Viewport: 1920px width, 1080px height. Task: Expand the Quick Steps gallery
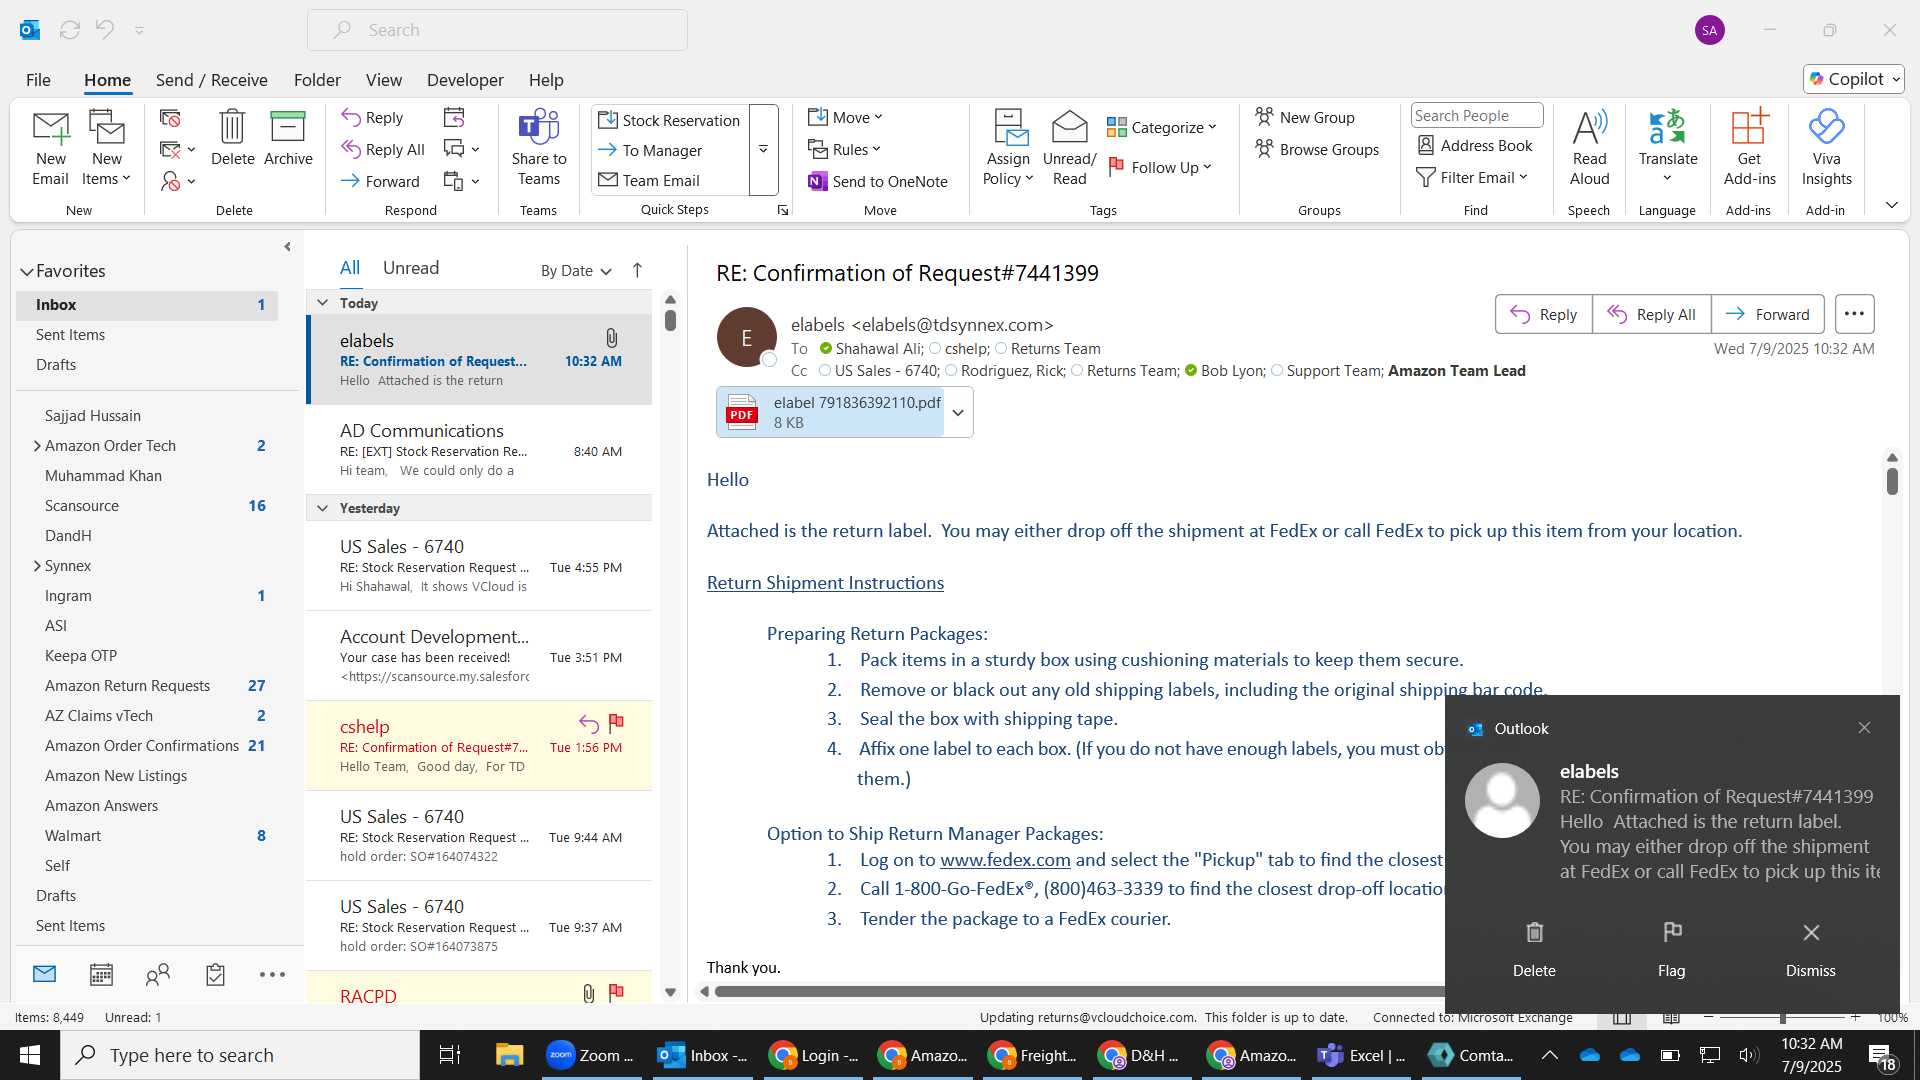[x=763, y=150]
